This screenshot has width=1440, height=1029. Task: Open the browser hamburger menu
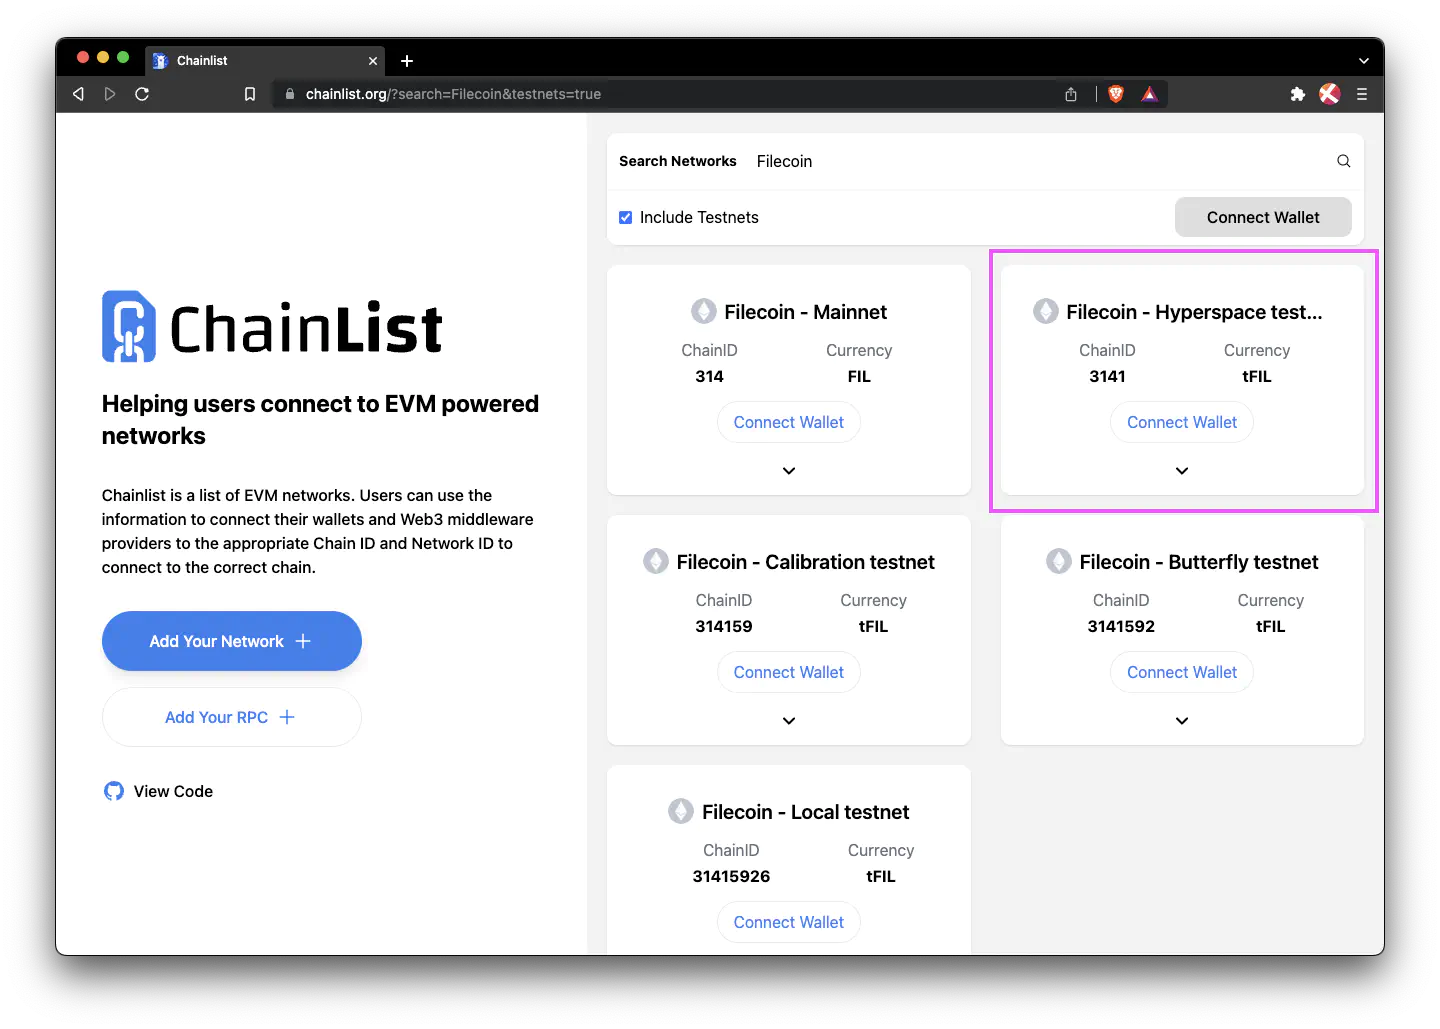pyautogui.click(x=1362, y=94)
